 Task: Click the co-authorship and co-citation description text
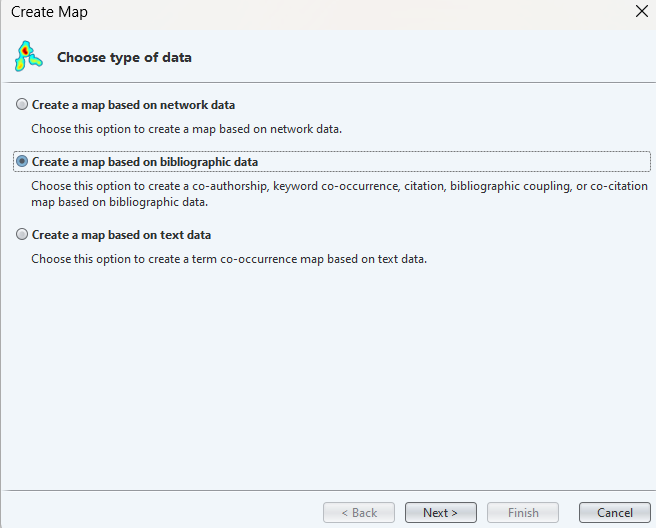tap(339, 194)
